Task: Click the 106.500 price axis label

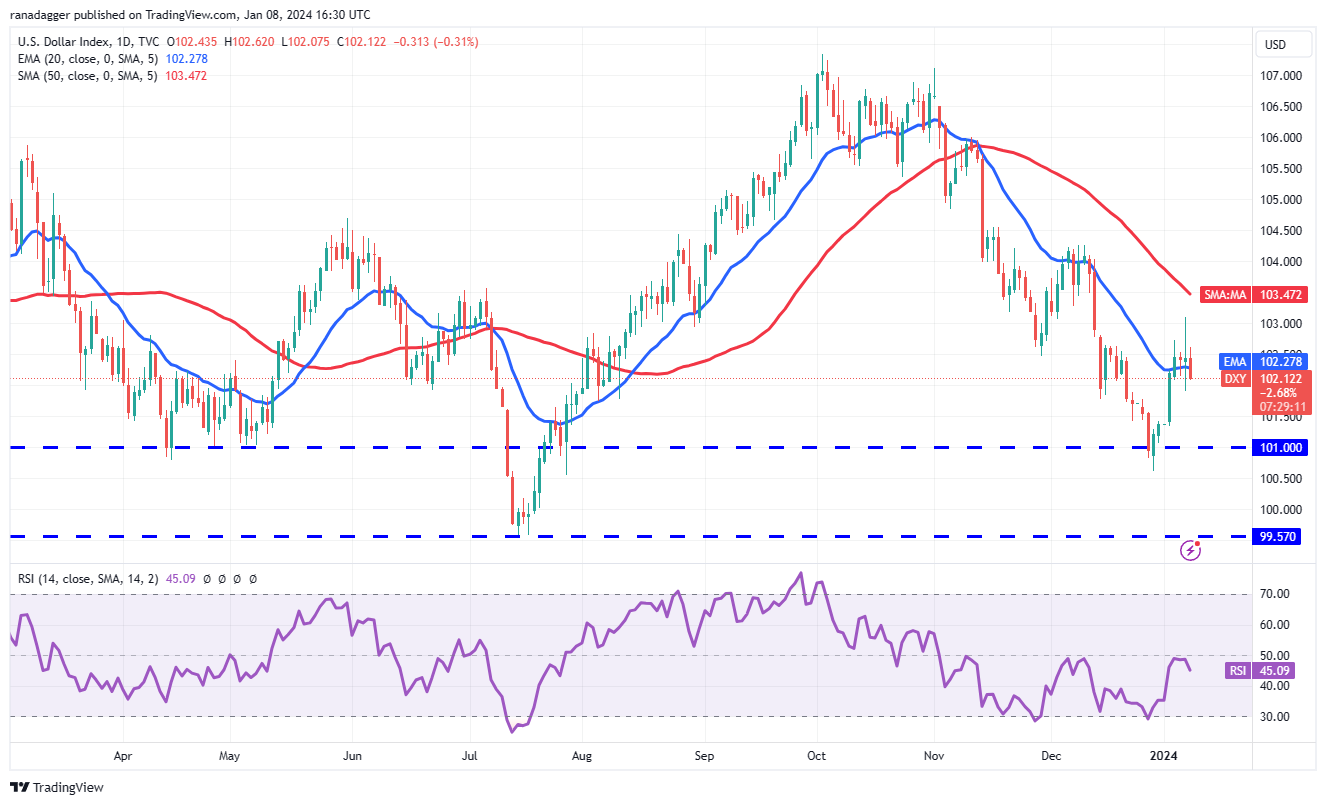Action: tap(1281, 107)
